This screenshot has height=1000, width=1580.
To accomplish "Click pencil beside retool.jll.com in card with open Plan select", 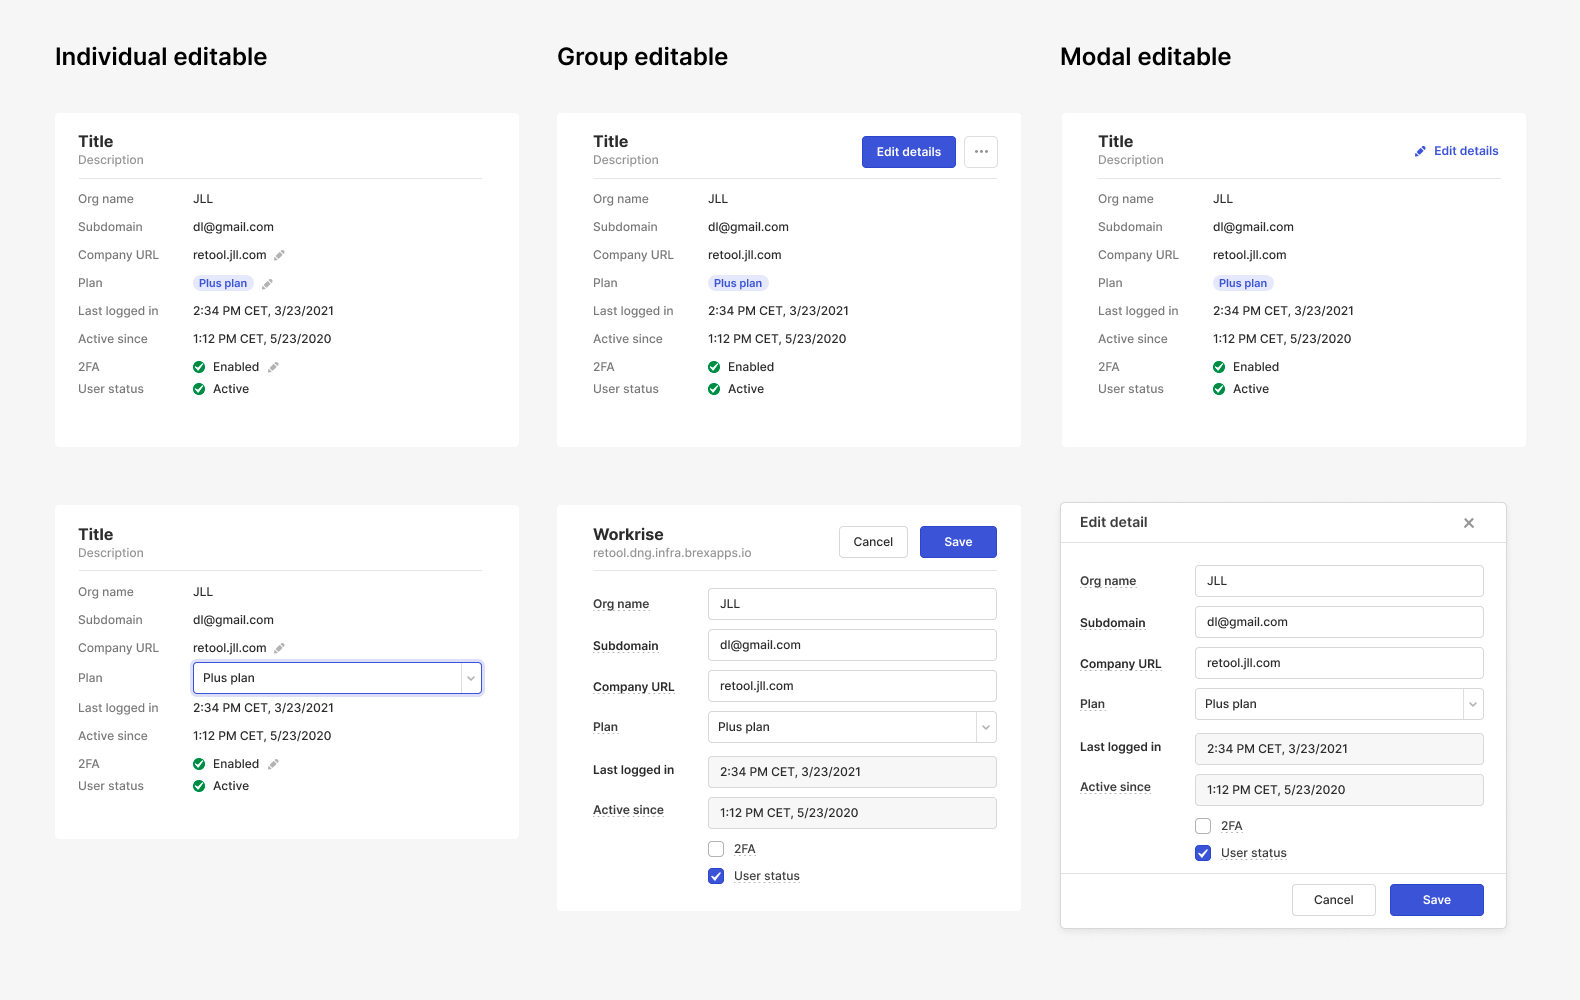I will [x=280, y=648].
